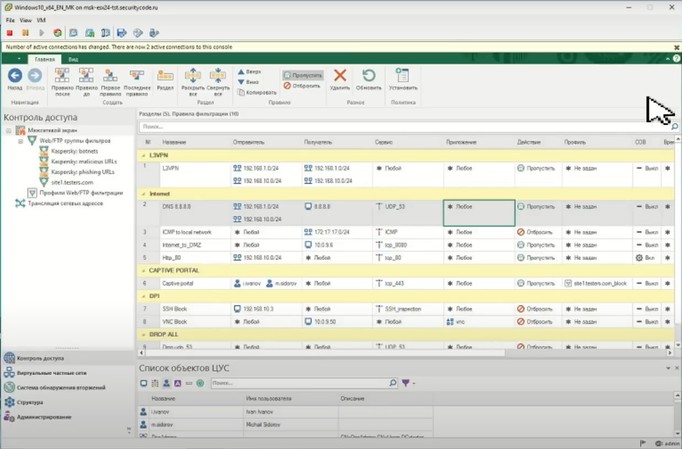
Task: Open the VM menu
Action: 41,20
